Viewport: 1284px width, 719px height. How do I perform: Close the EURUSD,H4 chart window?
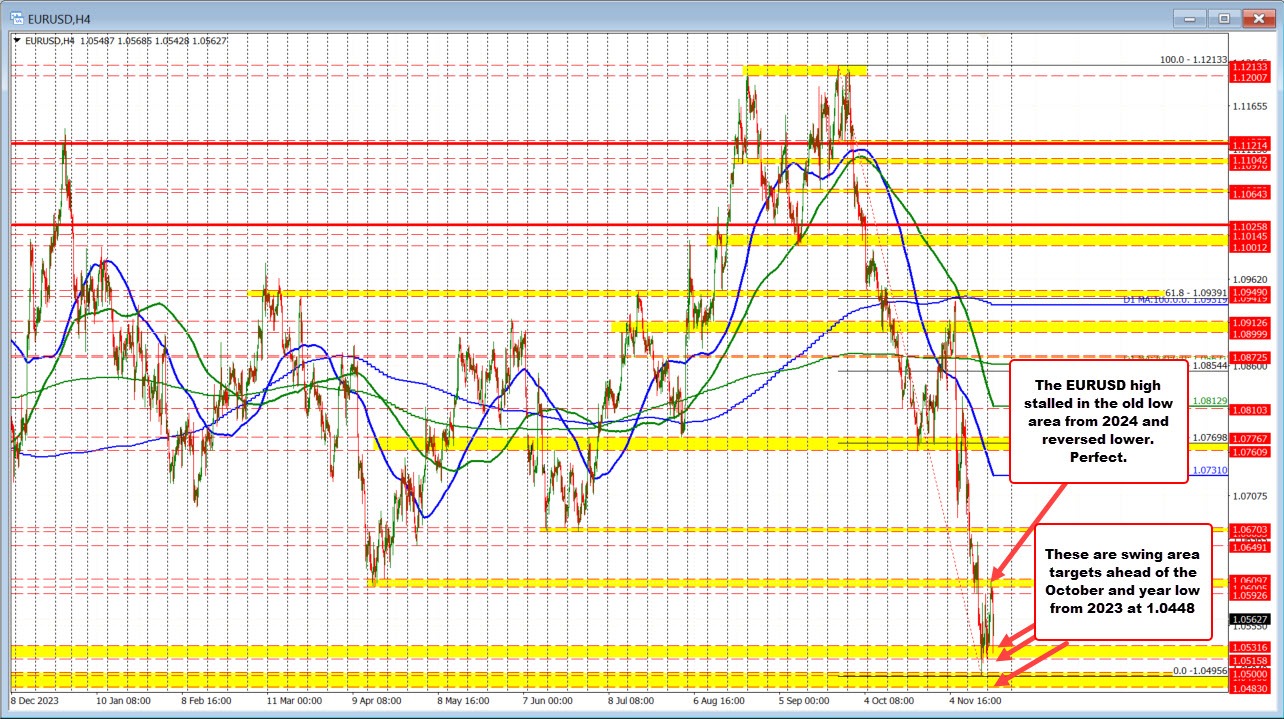1257,17
